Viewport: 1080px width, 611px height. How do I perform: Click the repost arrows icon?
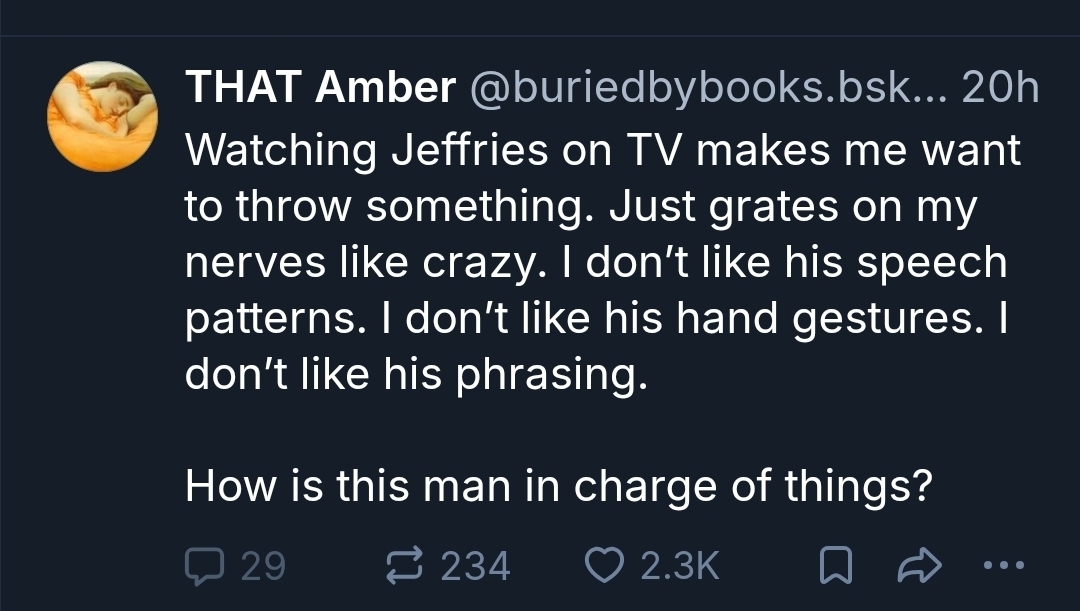click(x=404, y=566)
